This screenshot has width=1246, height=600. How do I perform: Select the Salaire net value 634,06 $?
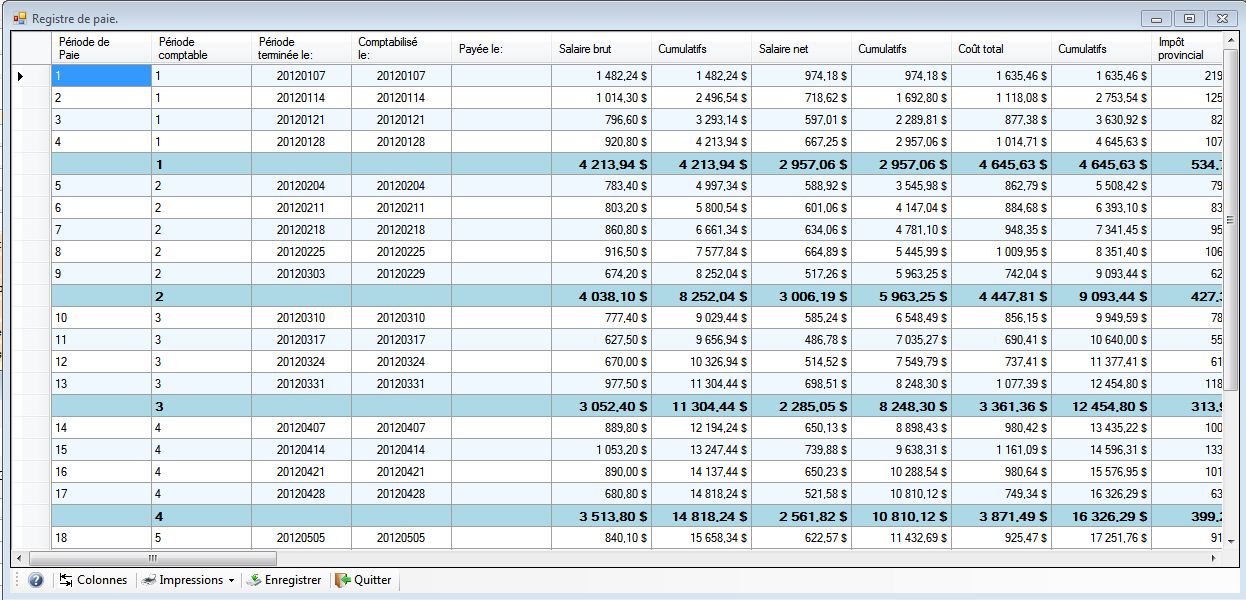(x=801, y=230)
